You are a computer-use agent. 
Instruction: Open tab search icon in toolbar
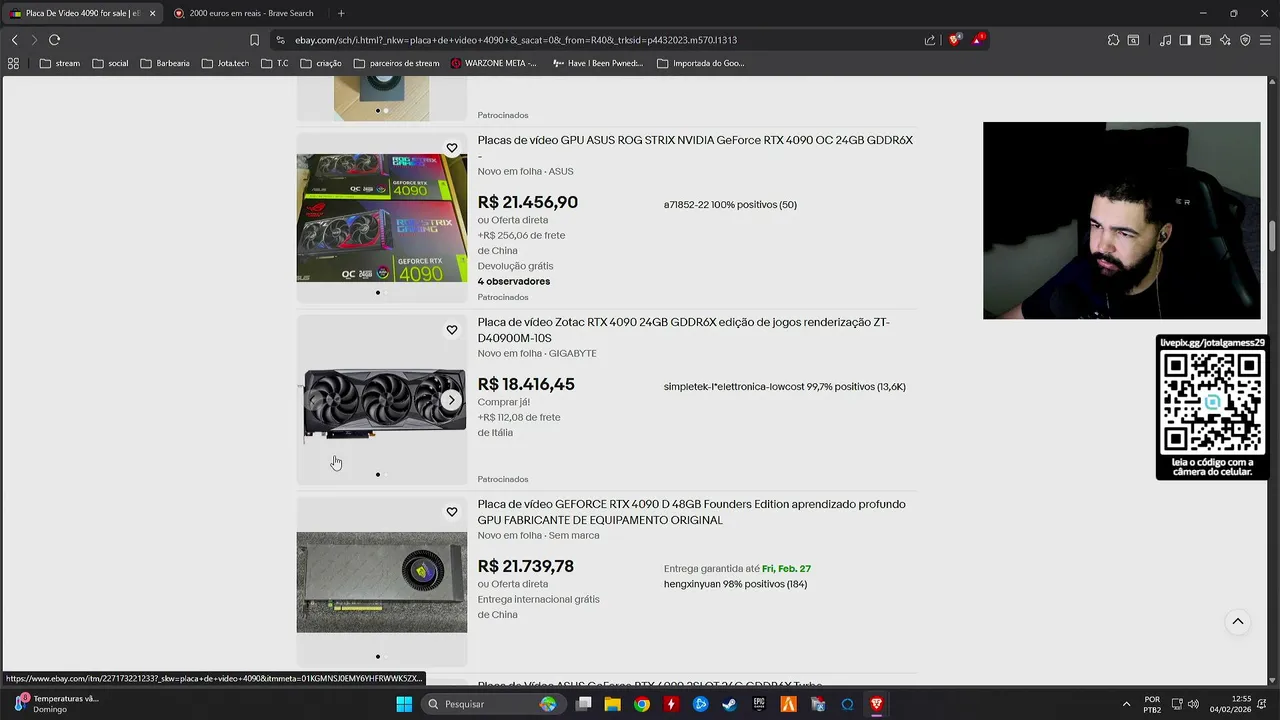click(1133, 40)
